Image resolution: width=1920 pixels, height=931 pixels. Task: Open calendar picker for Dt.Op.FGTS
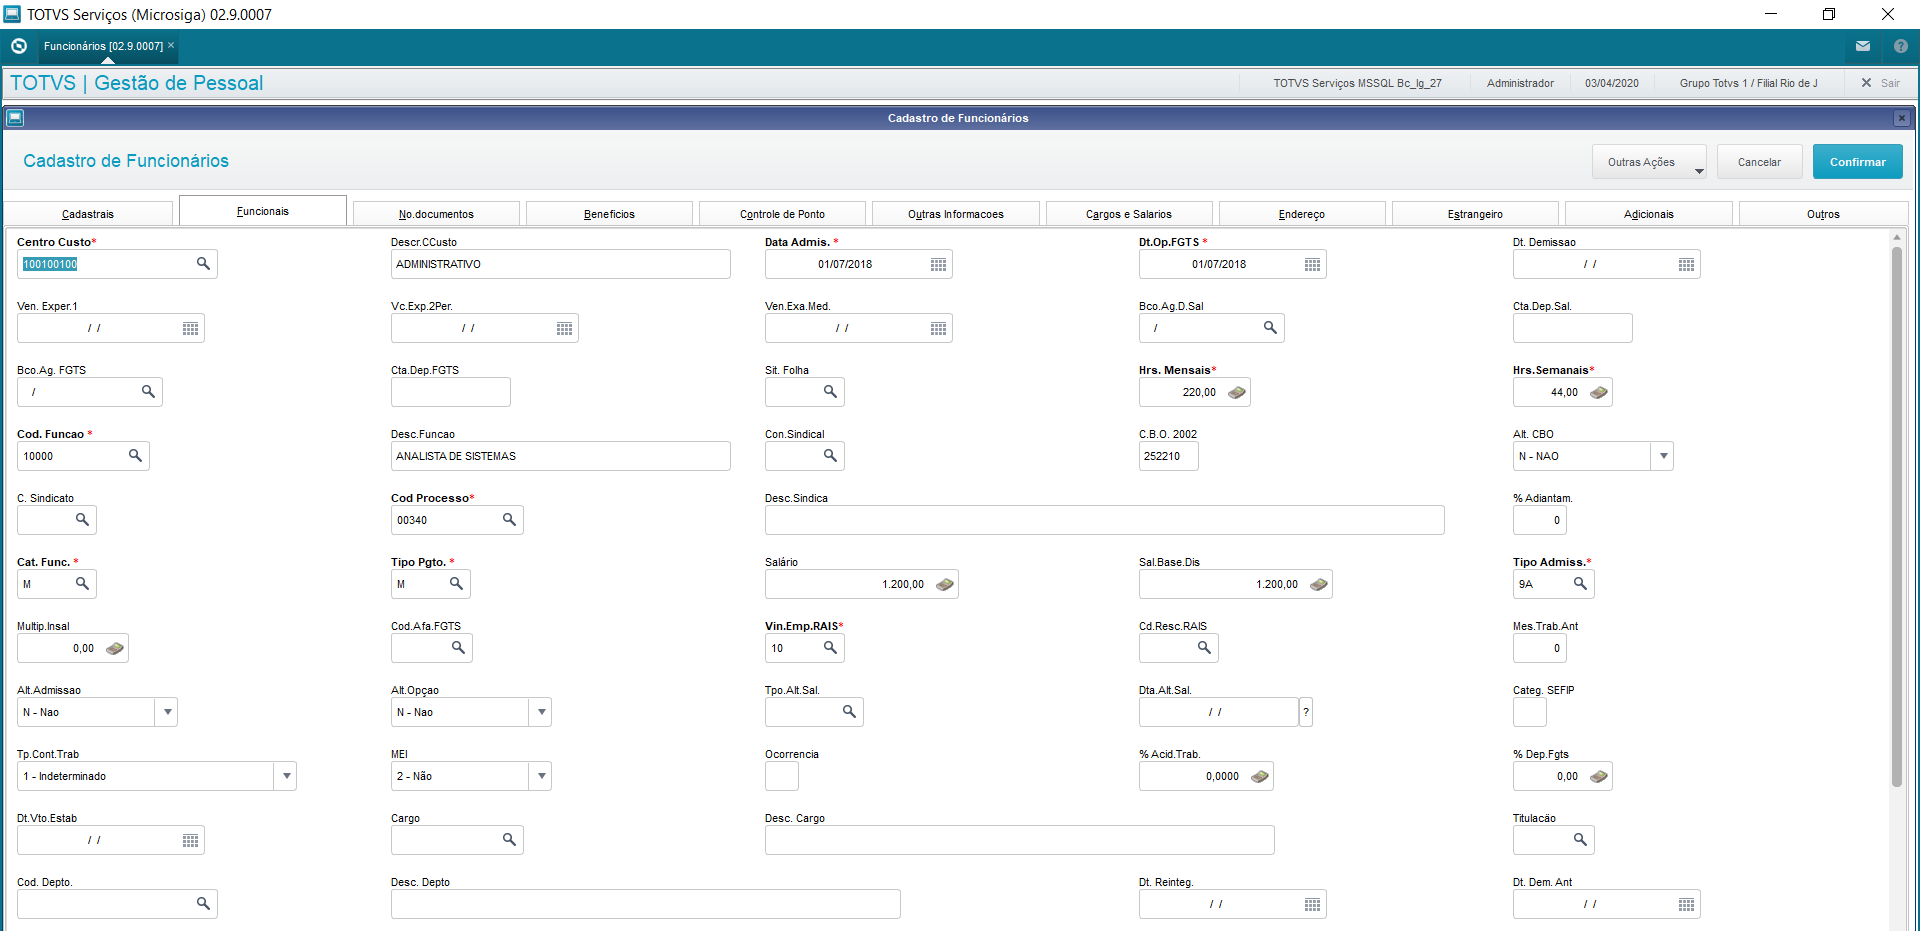click(x=1312, y=264)
